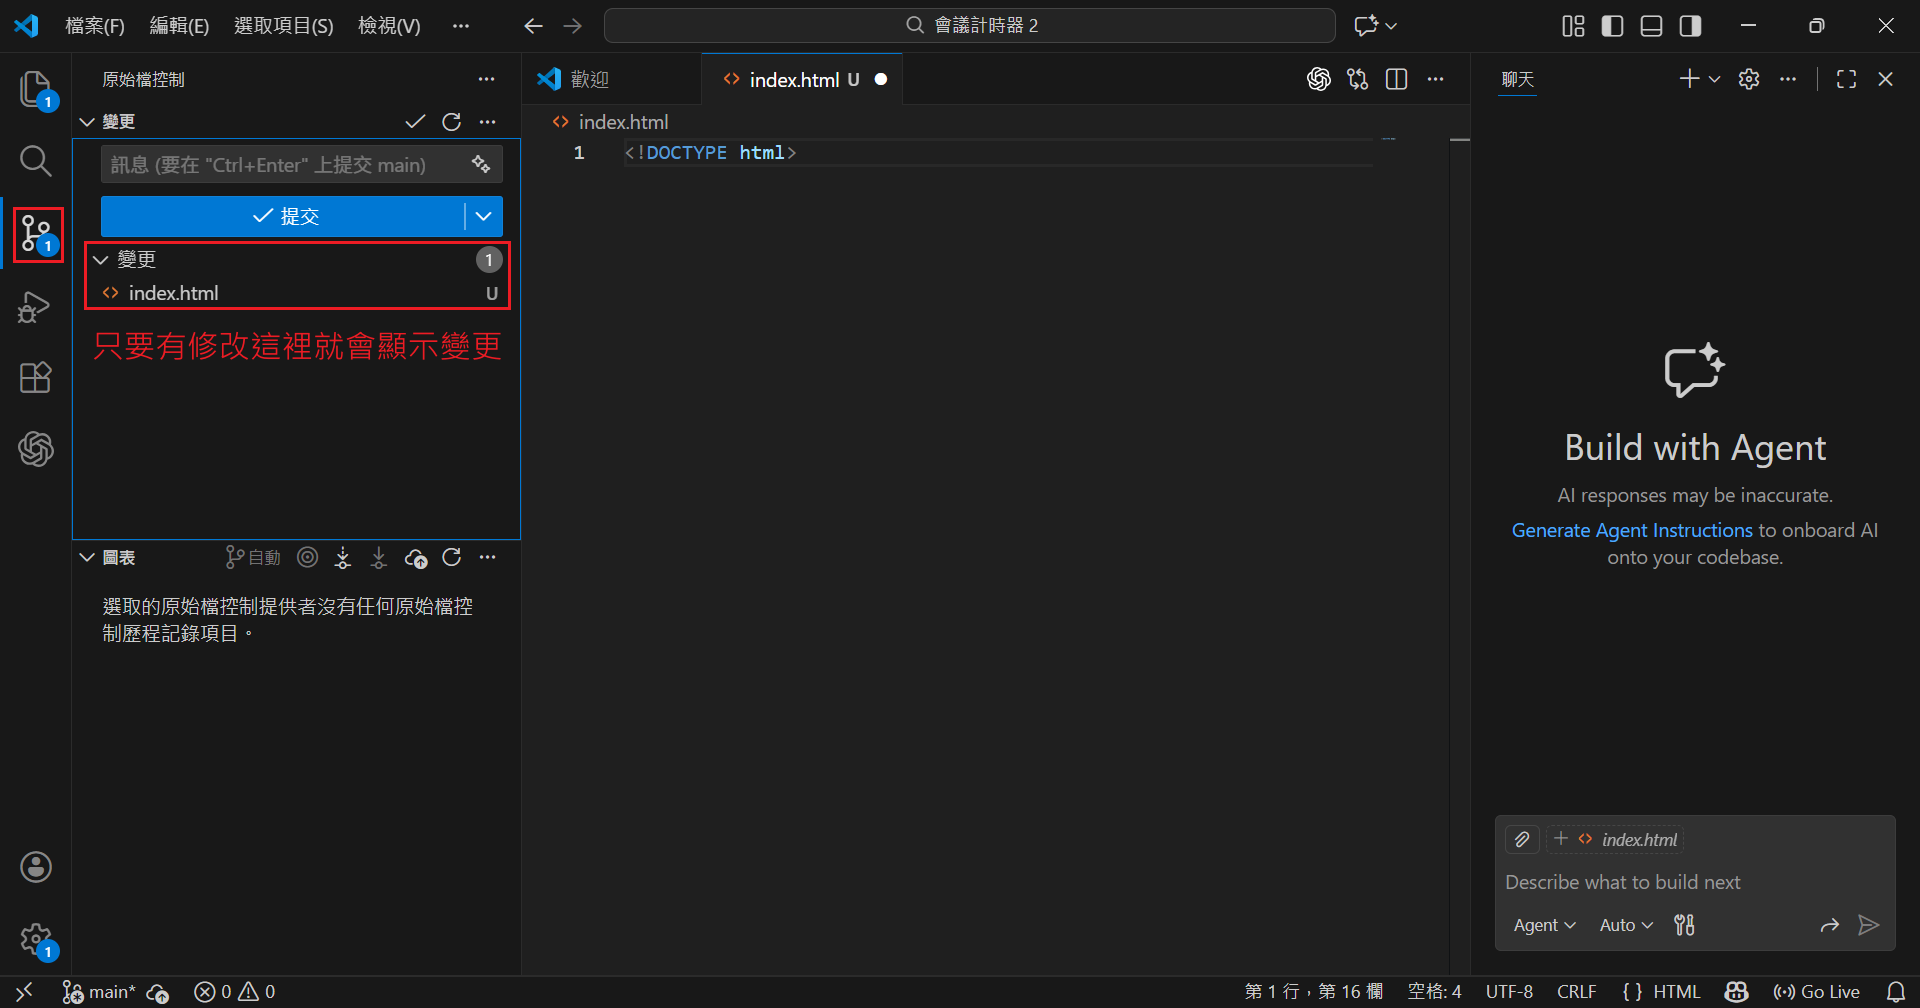Generate commit message with sparkle icon
Image resolution: width=1920 pixels, height=1008 pixels.
pyautogui.click(x=481, y=164)
